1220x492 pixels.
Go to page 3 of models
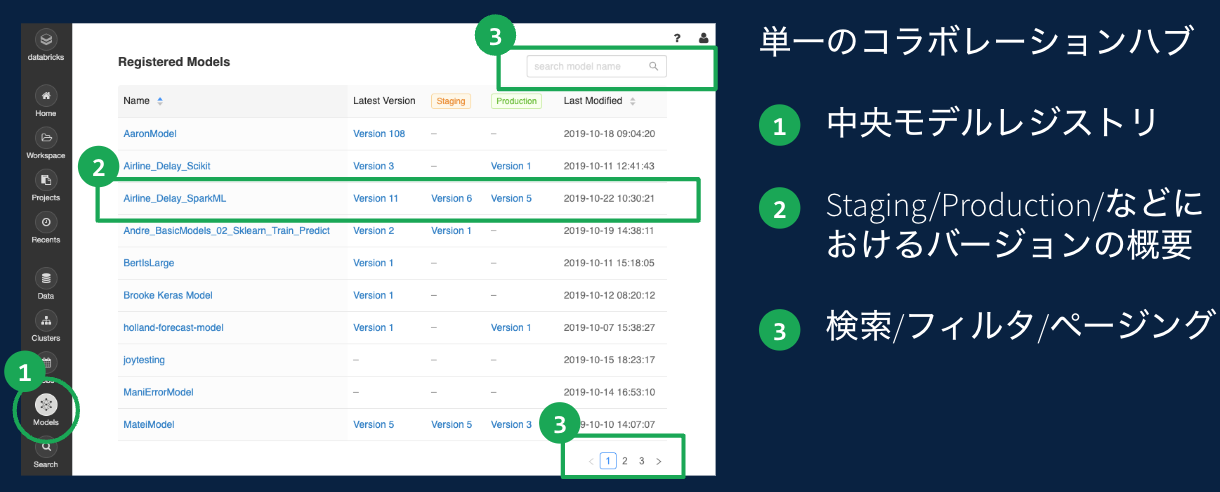click(642, 461)
